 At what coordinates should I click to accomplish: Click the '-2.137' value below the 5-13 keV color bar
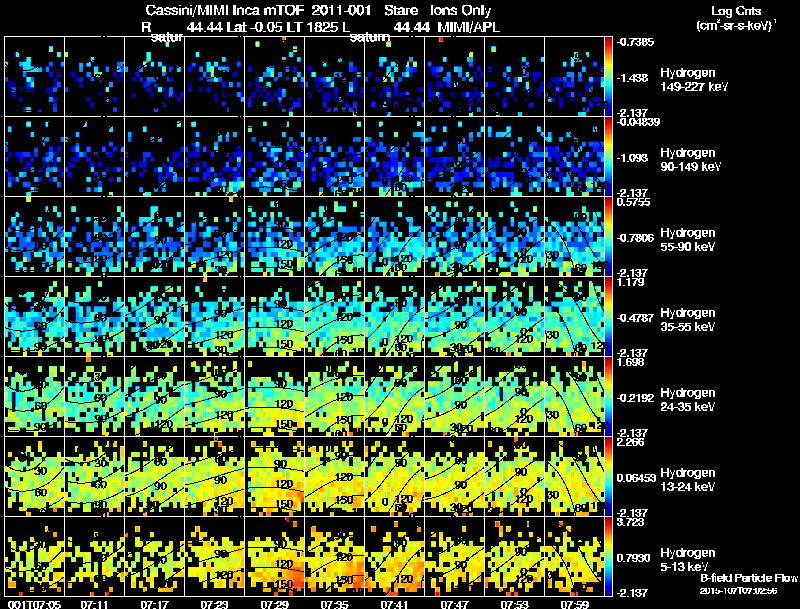click(x=632, y=593)
